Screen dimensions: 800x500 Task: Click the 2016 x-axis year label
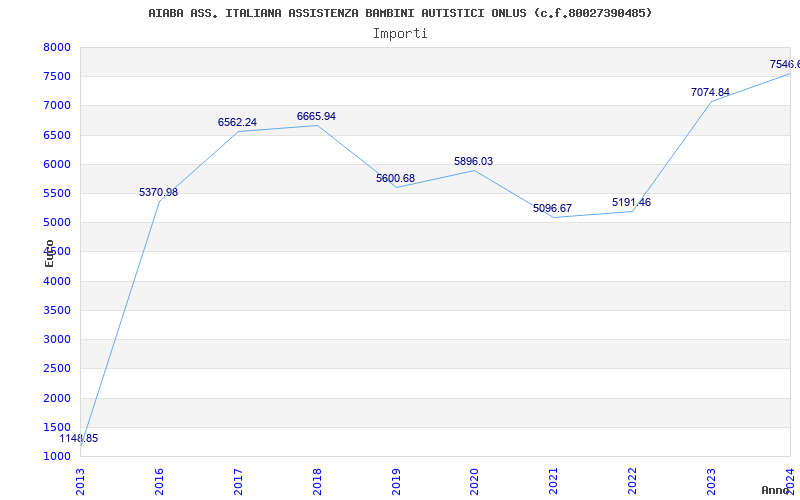click(x=159, y=482)
